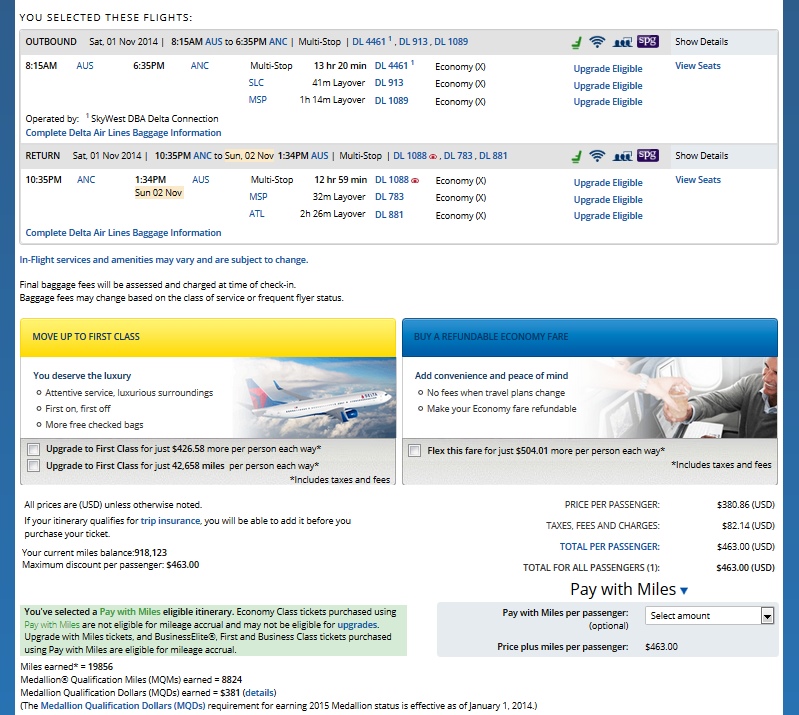799x715 pixels.
Task: Collapse the Pay with Miles heading arrow
Action: 684,591
